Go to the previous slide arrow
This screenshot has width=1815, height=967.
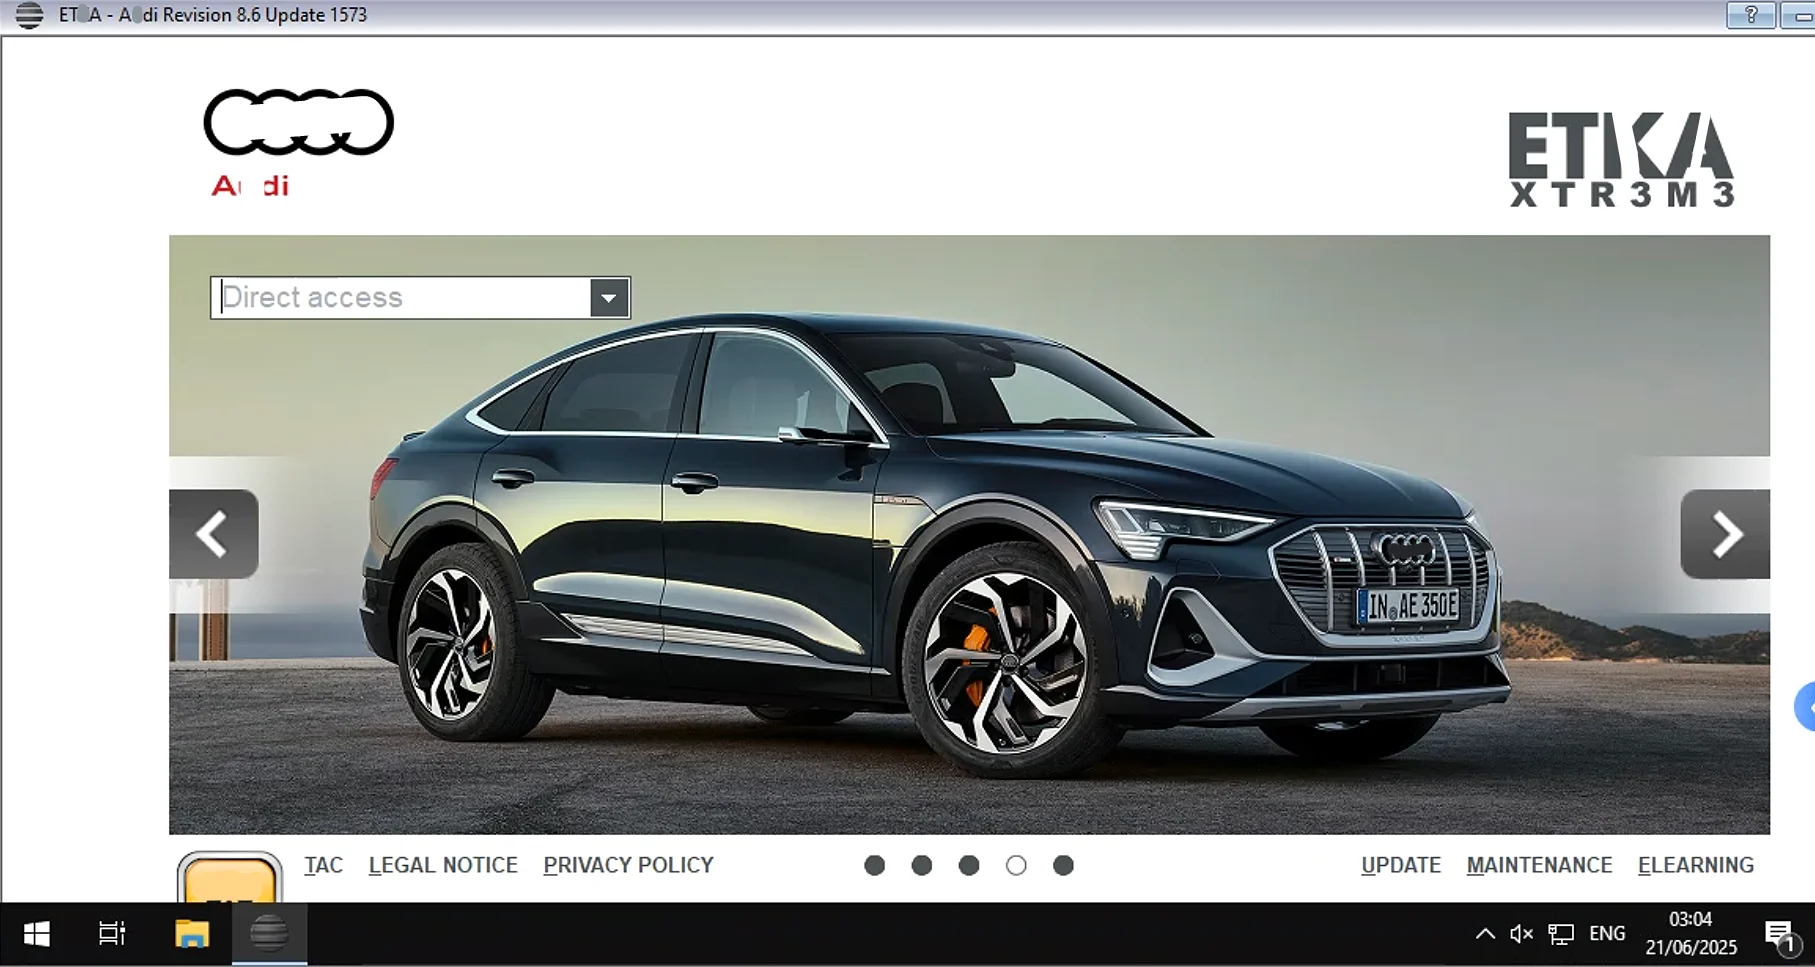pyautogui.click(x=214, y=534)
